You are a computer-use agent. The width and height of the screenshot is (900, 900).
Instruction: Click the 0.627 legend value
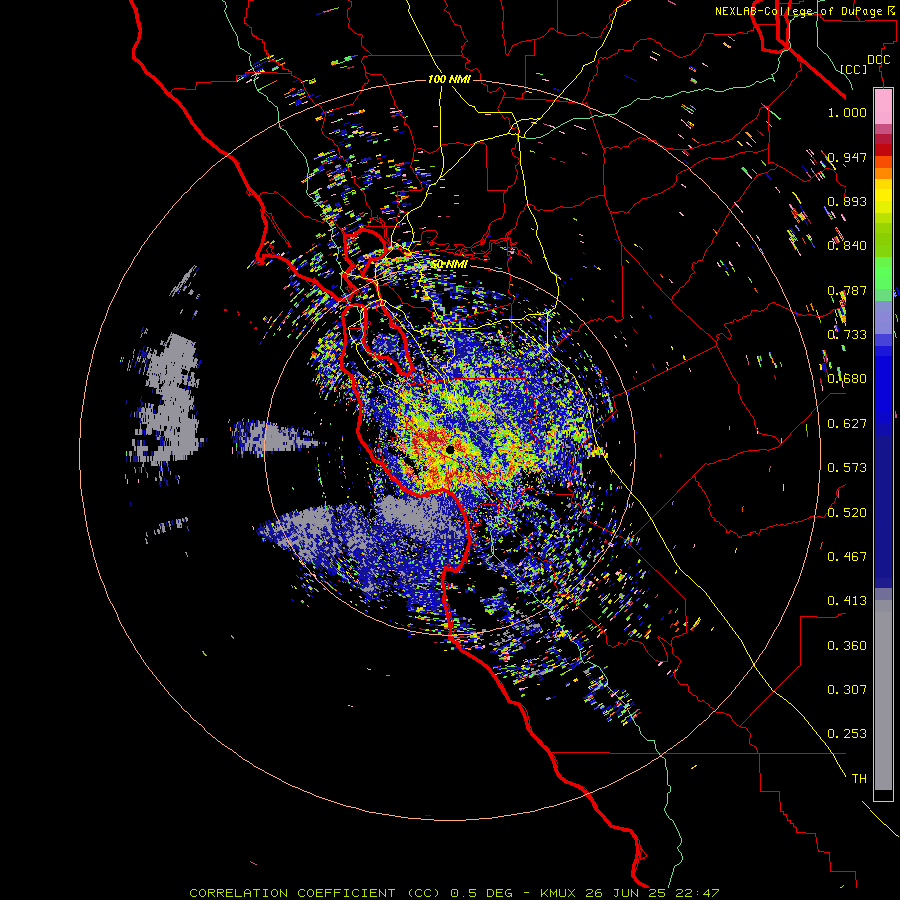(x=847, y=424)
